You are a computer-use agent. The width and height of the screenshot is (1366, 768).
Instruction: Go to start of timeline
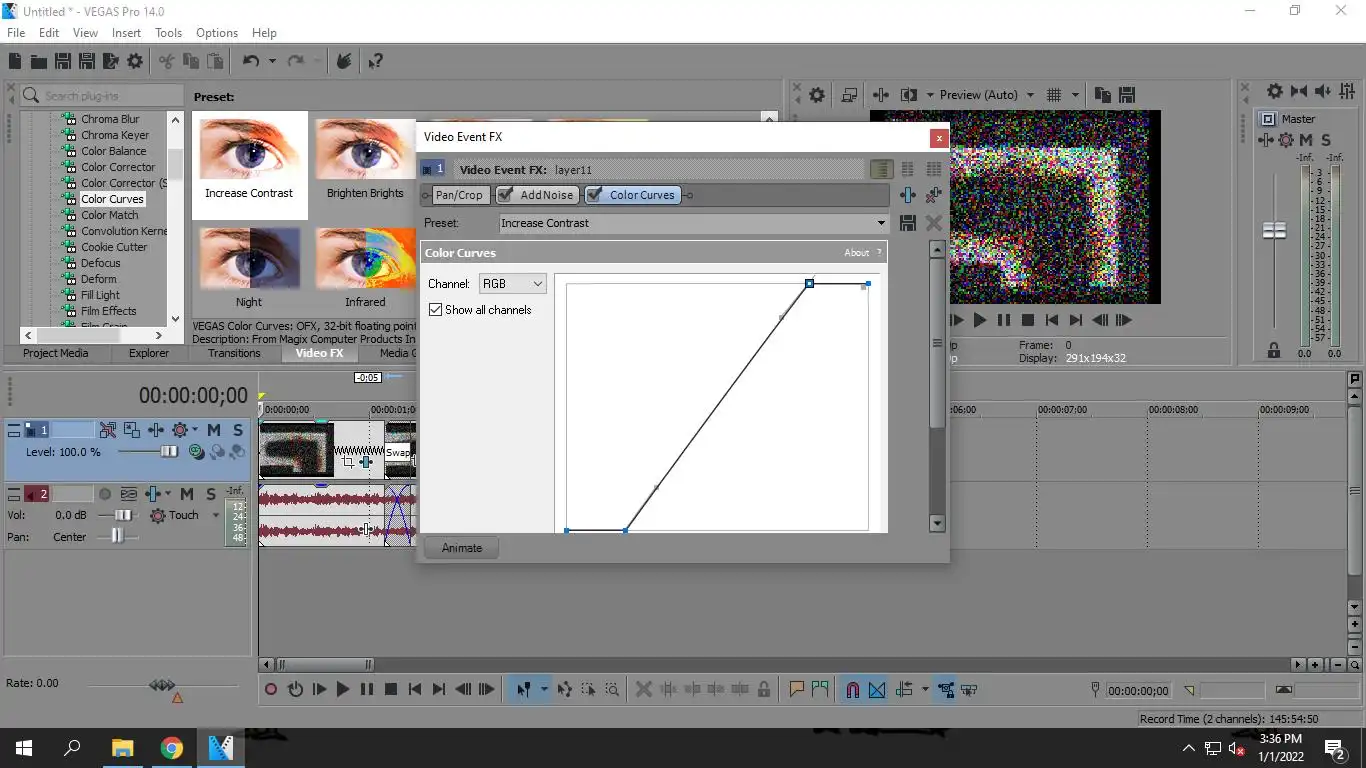tap(415, 689)
